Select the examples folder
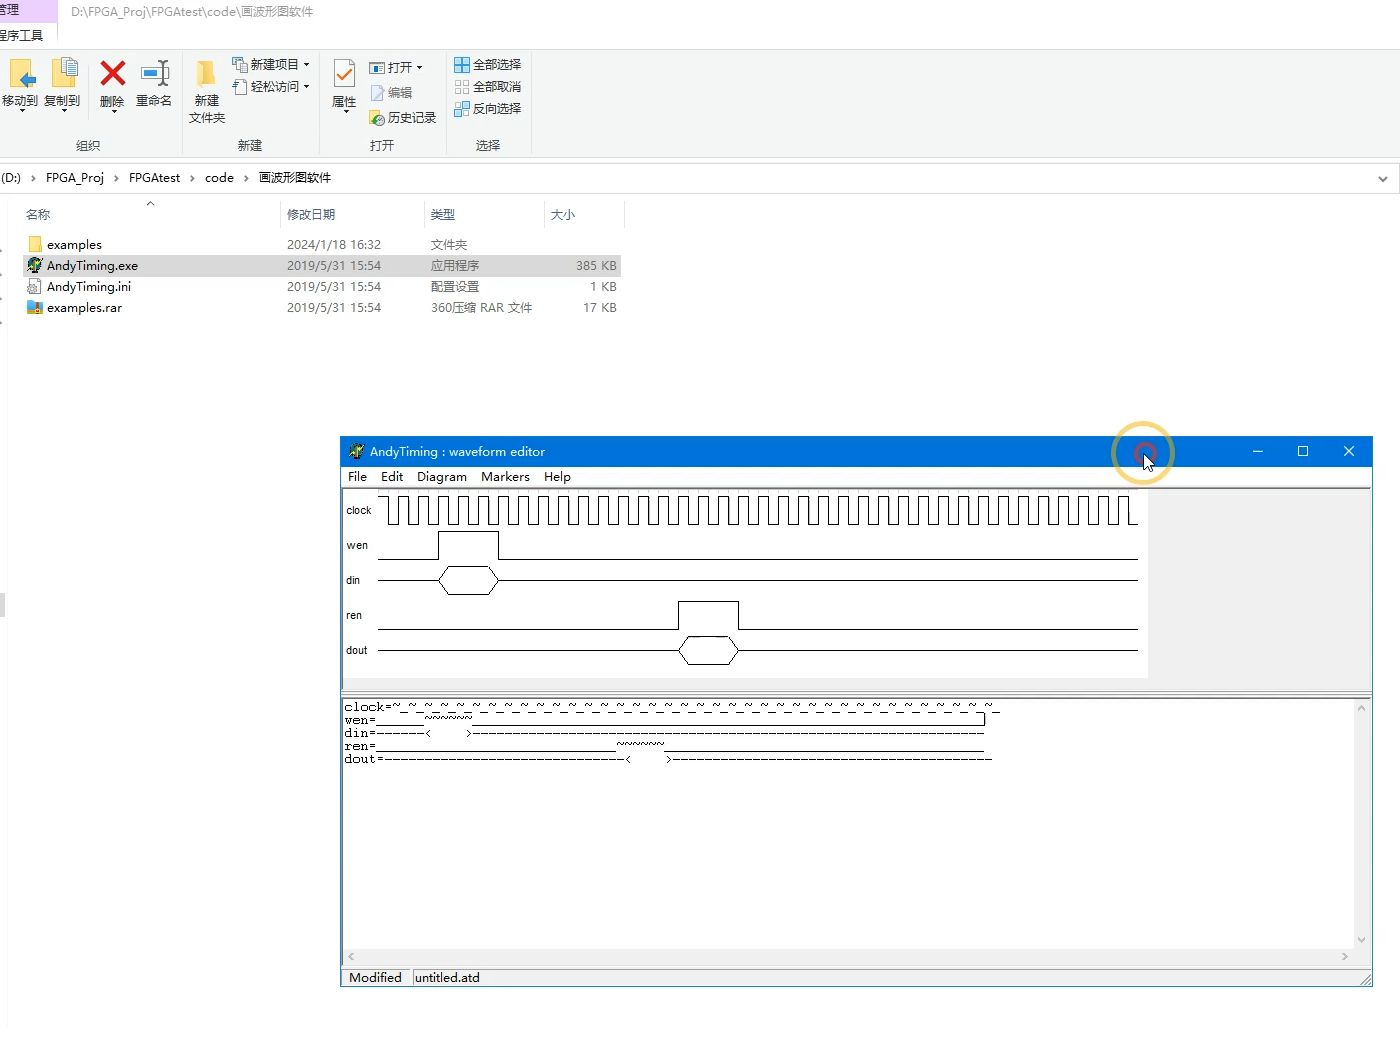 pyautogui.click(x=322, y=245)
